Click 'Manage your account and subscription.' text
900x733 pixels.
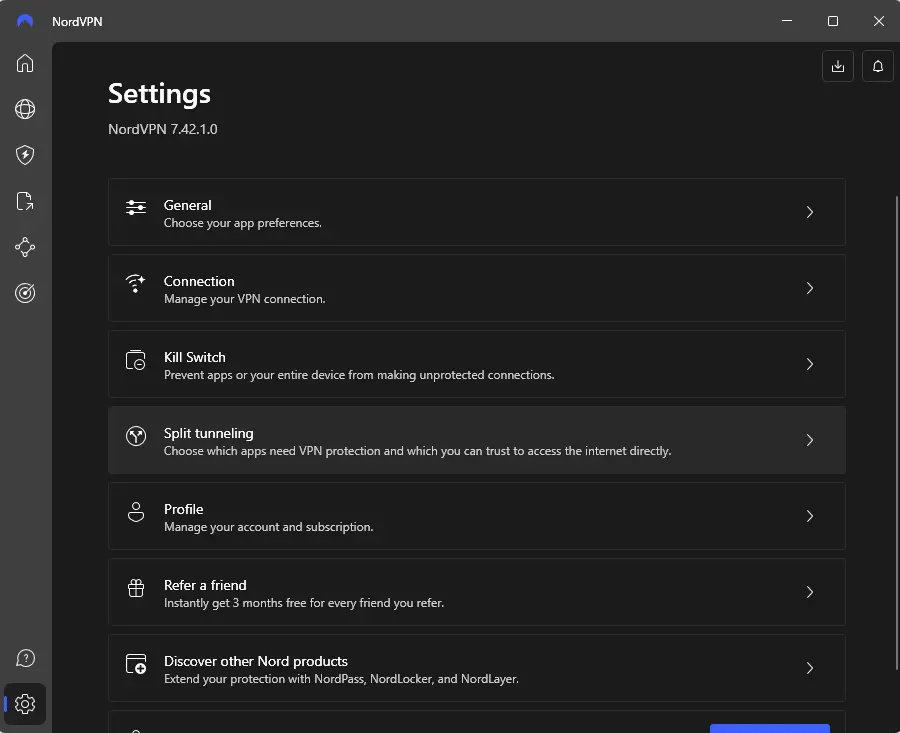pyautogui.click(x=269, y=527)
